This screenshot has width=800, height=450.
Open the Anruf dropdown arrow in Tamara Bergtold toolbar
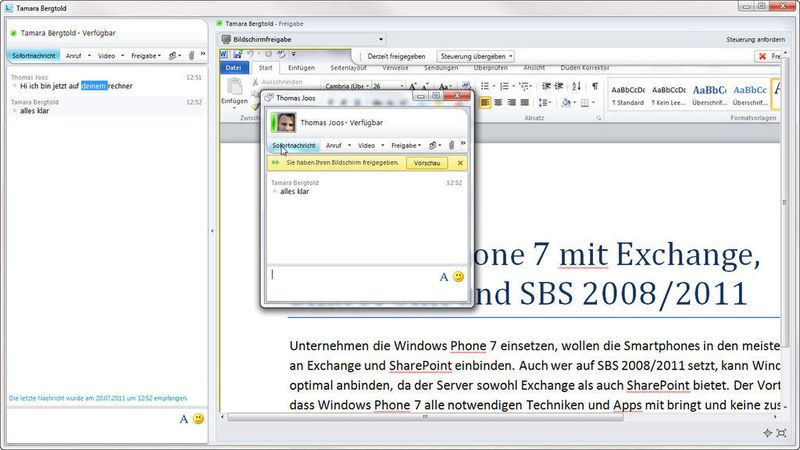click(x=89, y=56)
